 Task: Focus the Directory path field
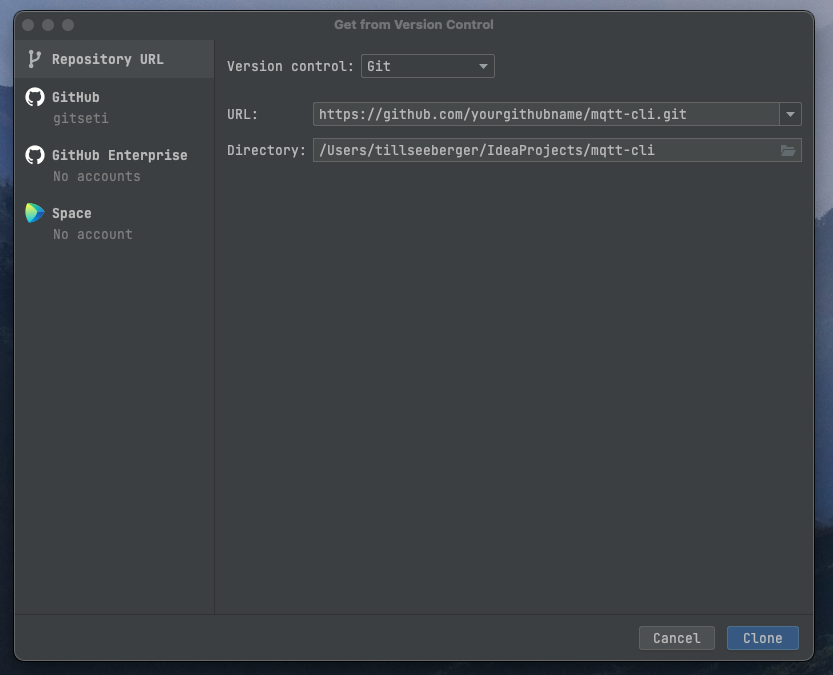point(557,150)
